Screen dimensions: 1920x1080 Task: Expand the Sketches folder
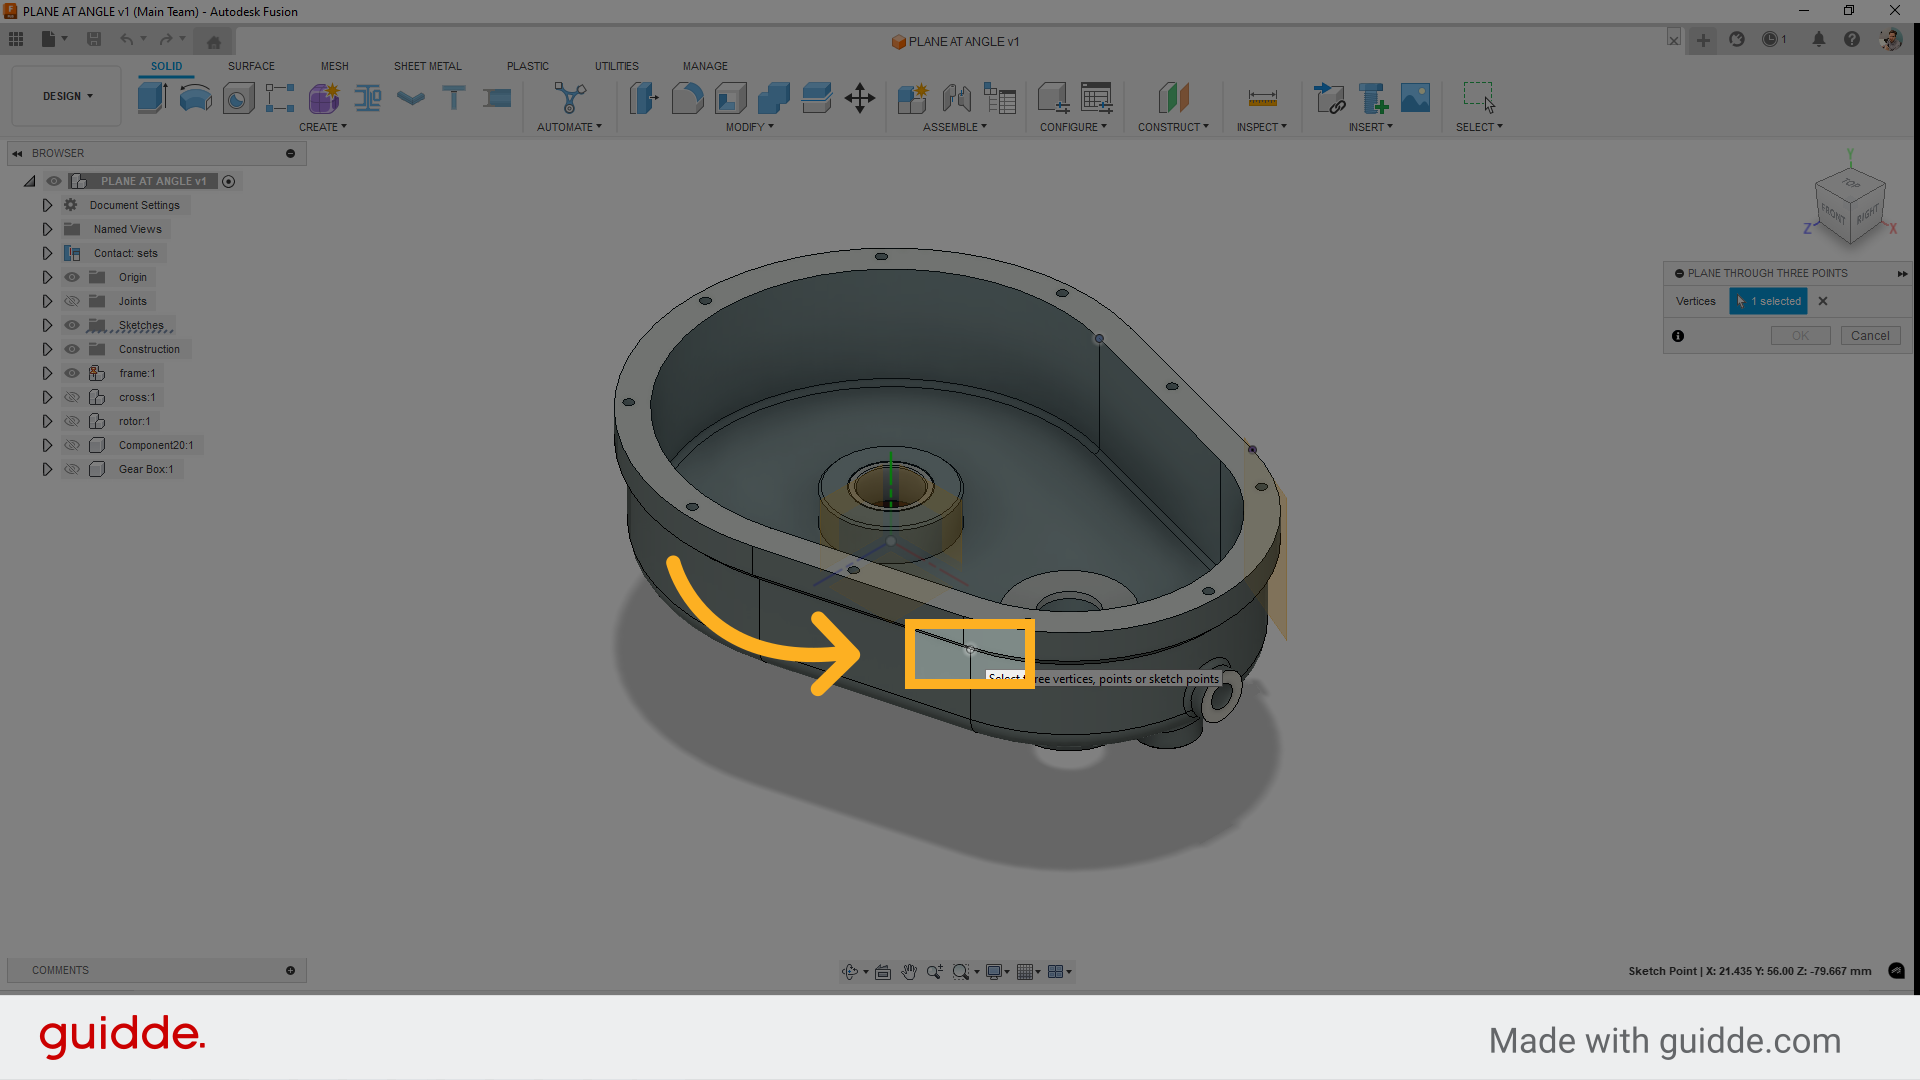pos(46,325)
